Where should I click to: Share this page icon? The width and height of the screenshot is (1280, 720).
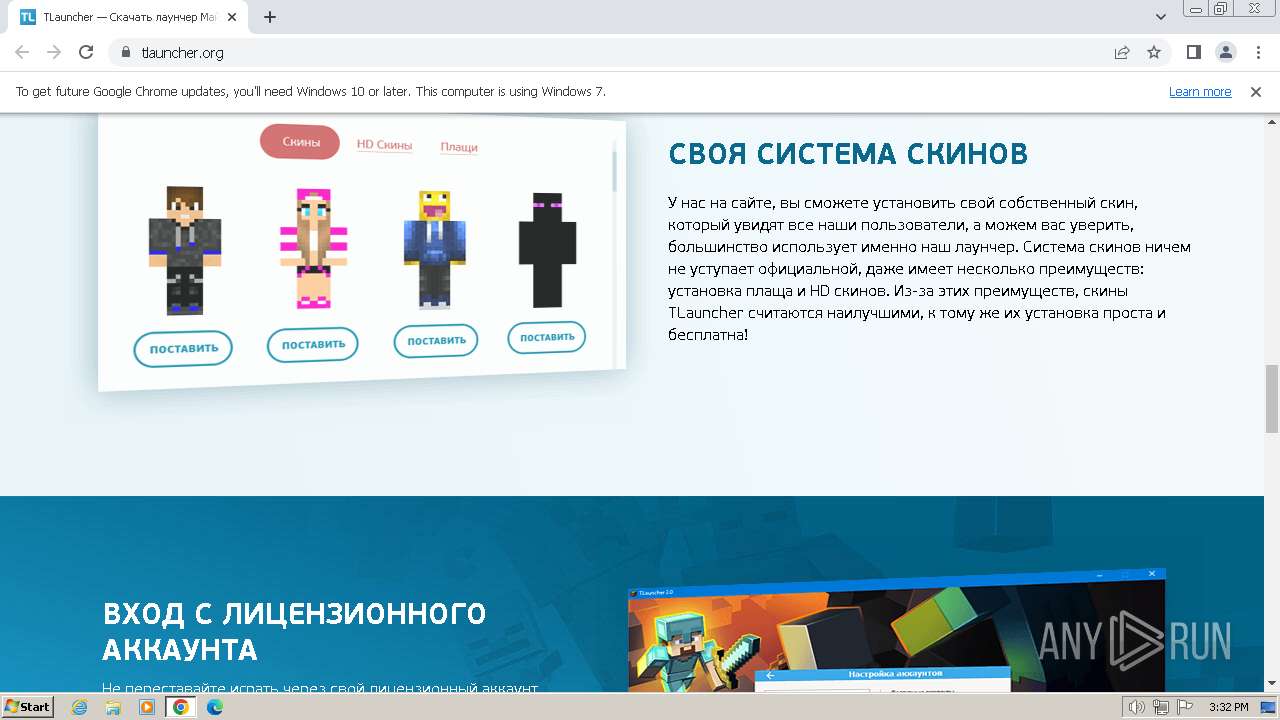[x=1122, y=52]
